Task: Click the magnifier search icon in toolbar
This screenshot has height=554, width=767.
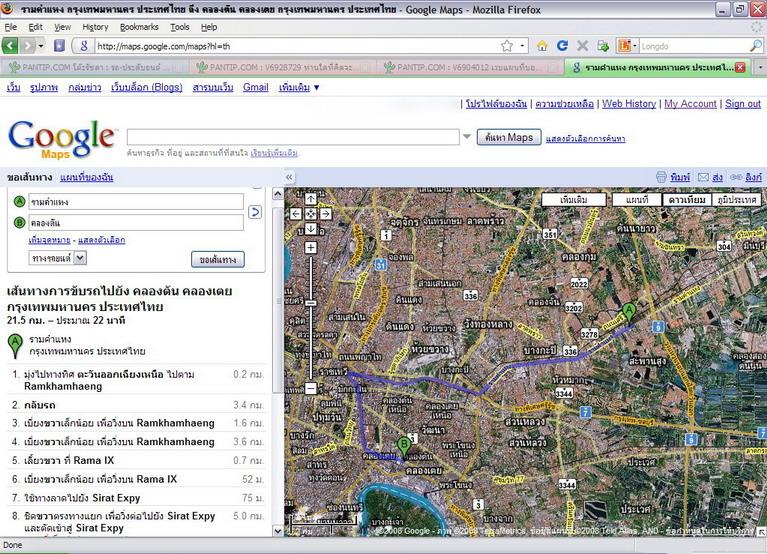Action: 755,46
